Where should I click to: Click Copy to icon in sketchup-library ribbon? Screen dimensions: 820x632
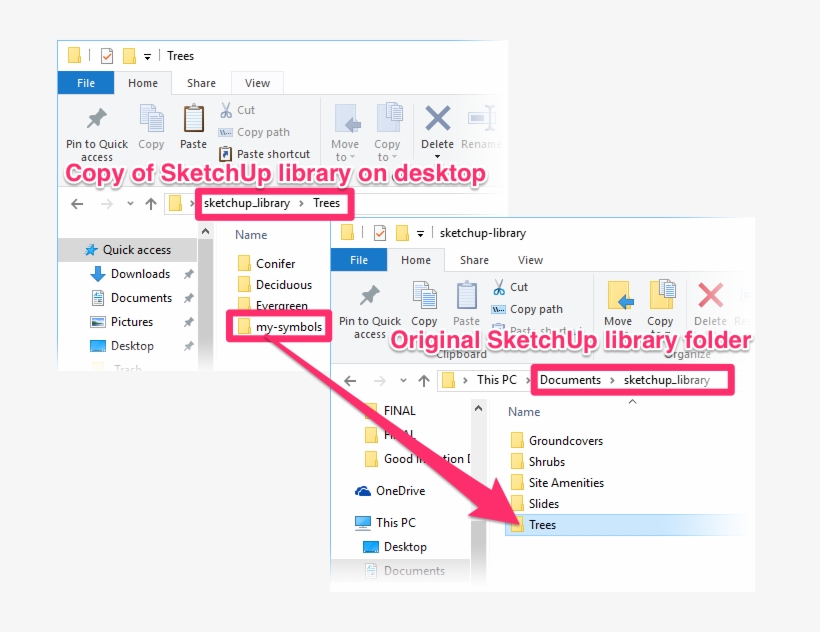coord(662,295)
